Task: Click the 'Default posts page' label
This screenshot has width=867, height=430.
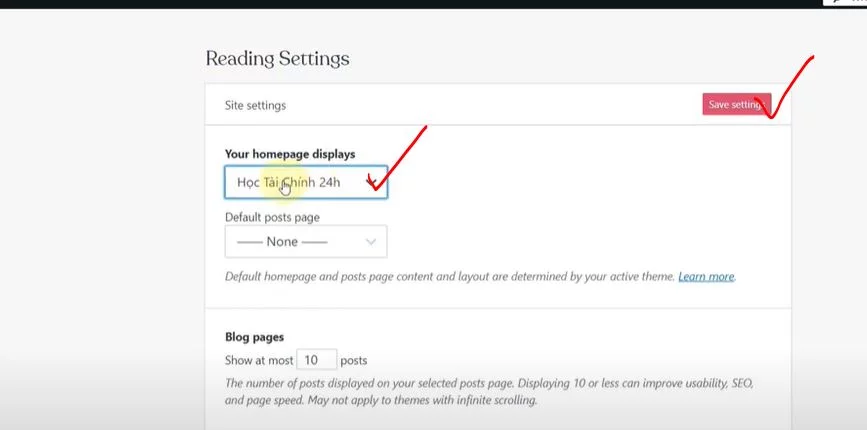Action: click(272, 217)
